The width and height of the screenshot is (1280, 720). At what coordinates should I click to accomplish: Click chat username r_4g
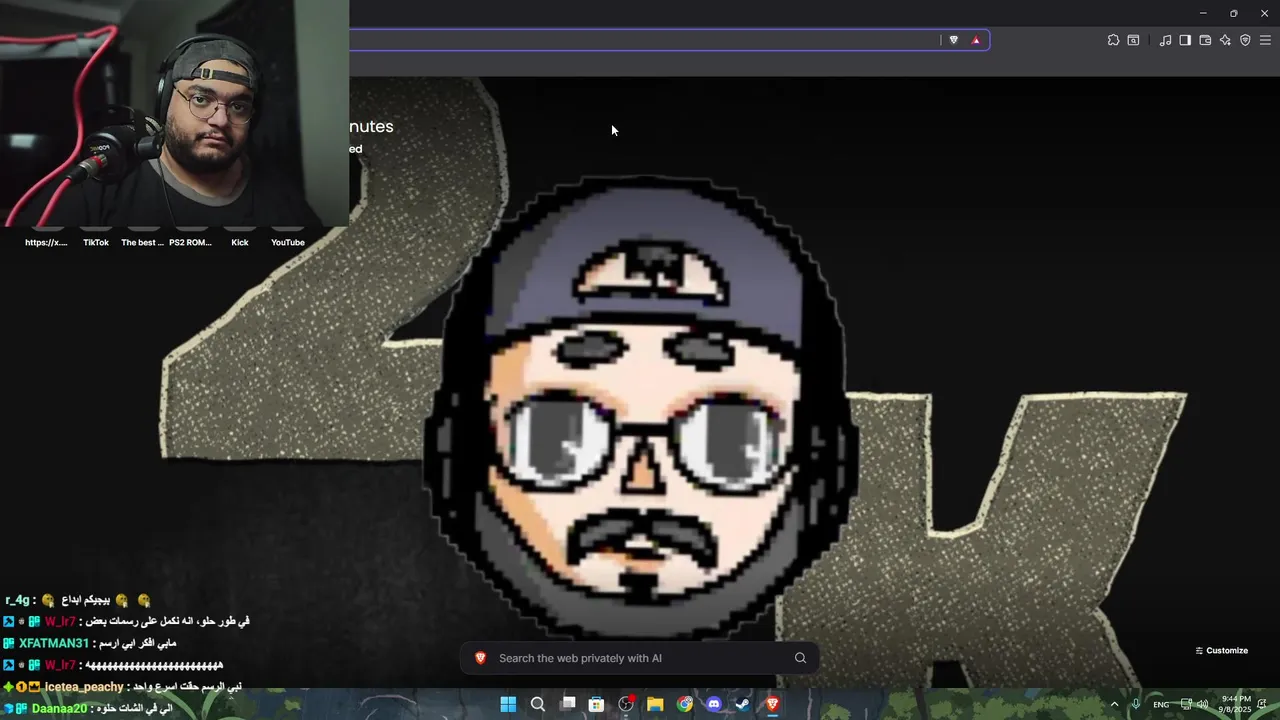[17, 600]
